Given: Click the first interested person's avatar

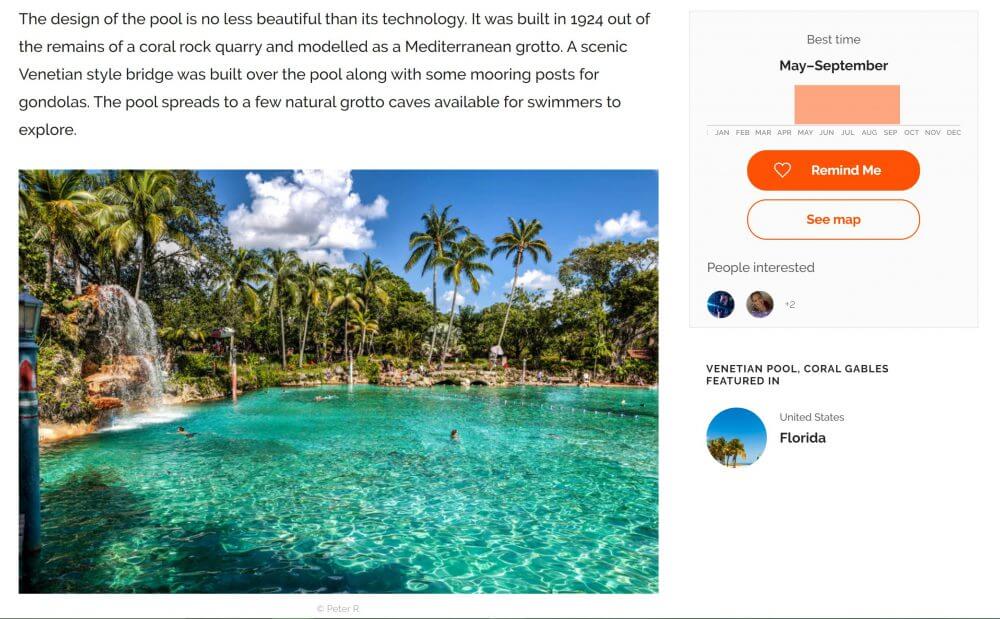Looking at the screenshot, I should pyautogui.click(x=720, y=304).
